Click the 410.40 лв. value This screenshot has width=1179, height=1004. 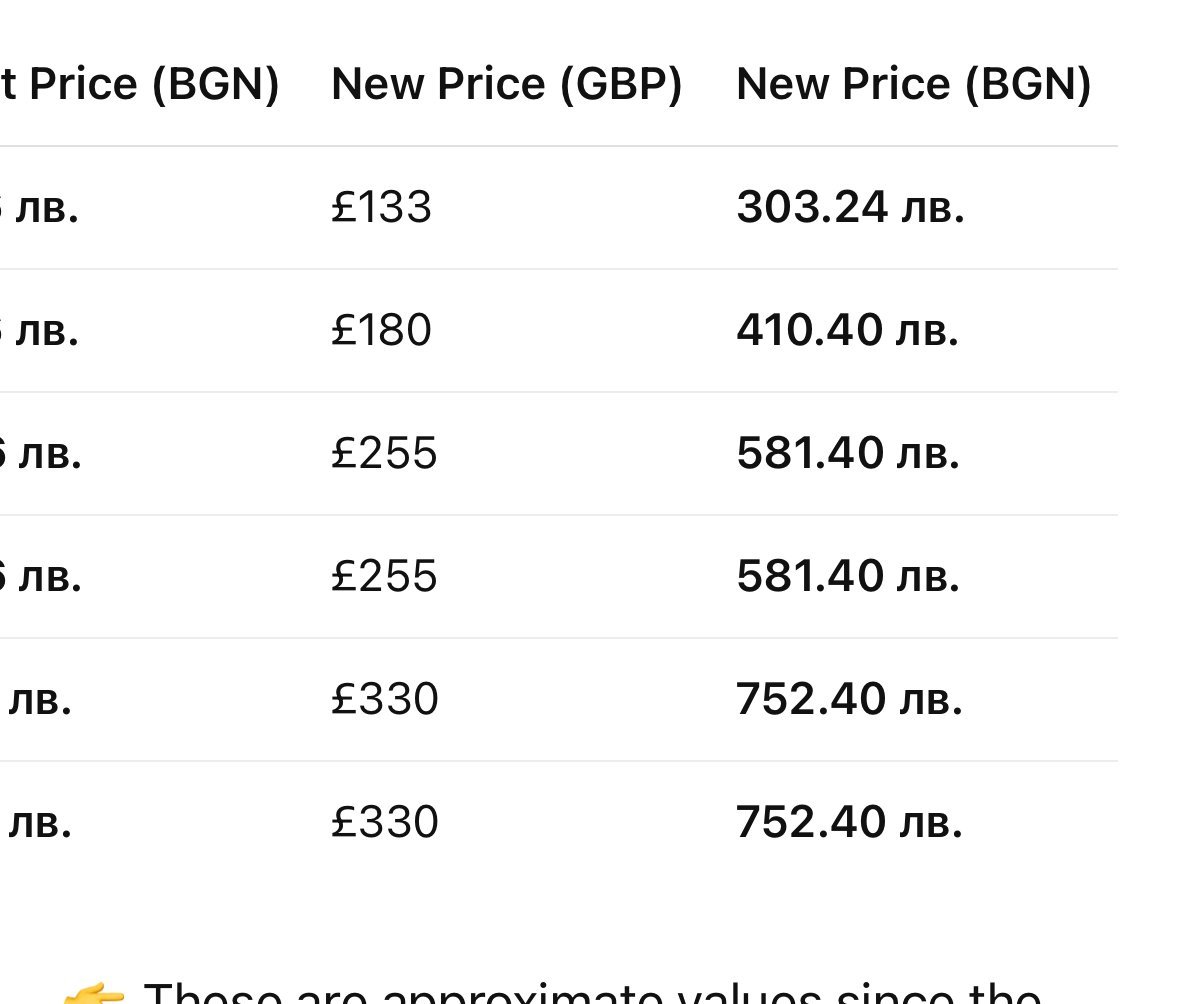click(x=848, y=330)
